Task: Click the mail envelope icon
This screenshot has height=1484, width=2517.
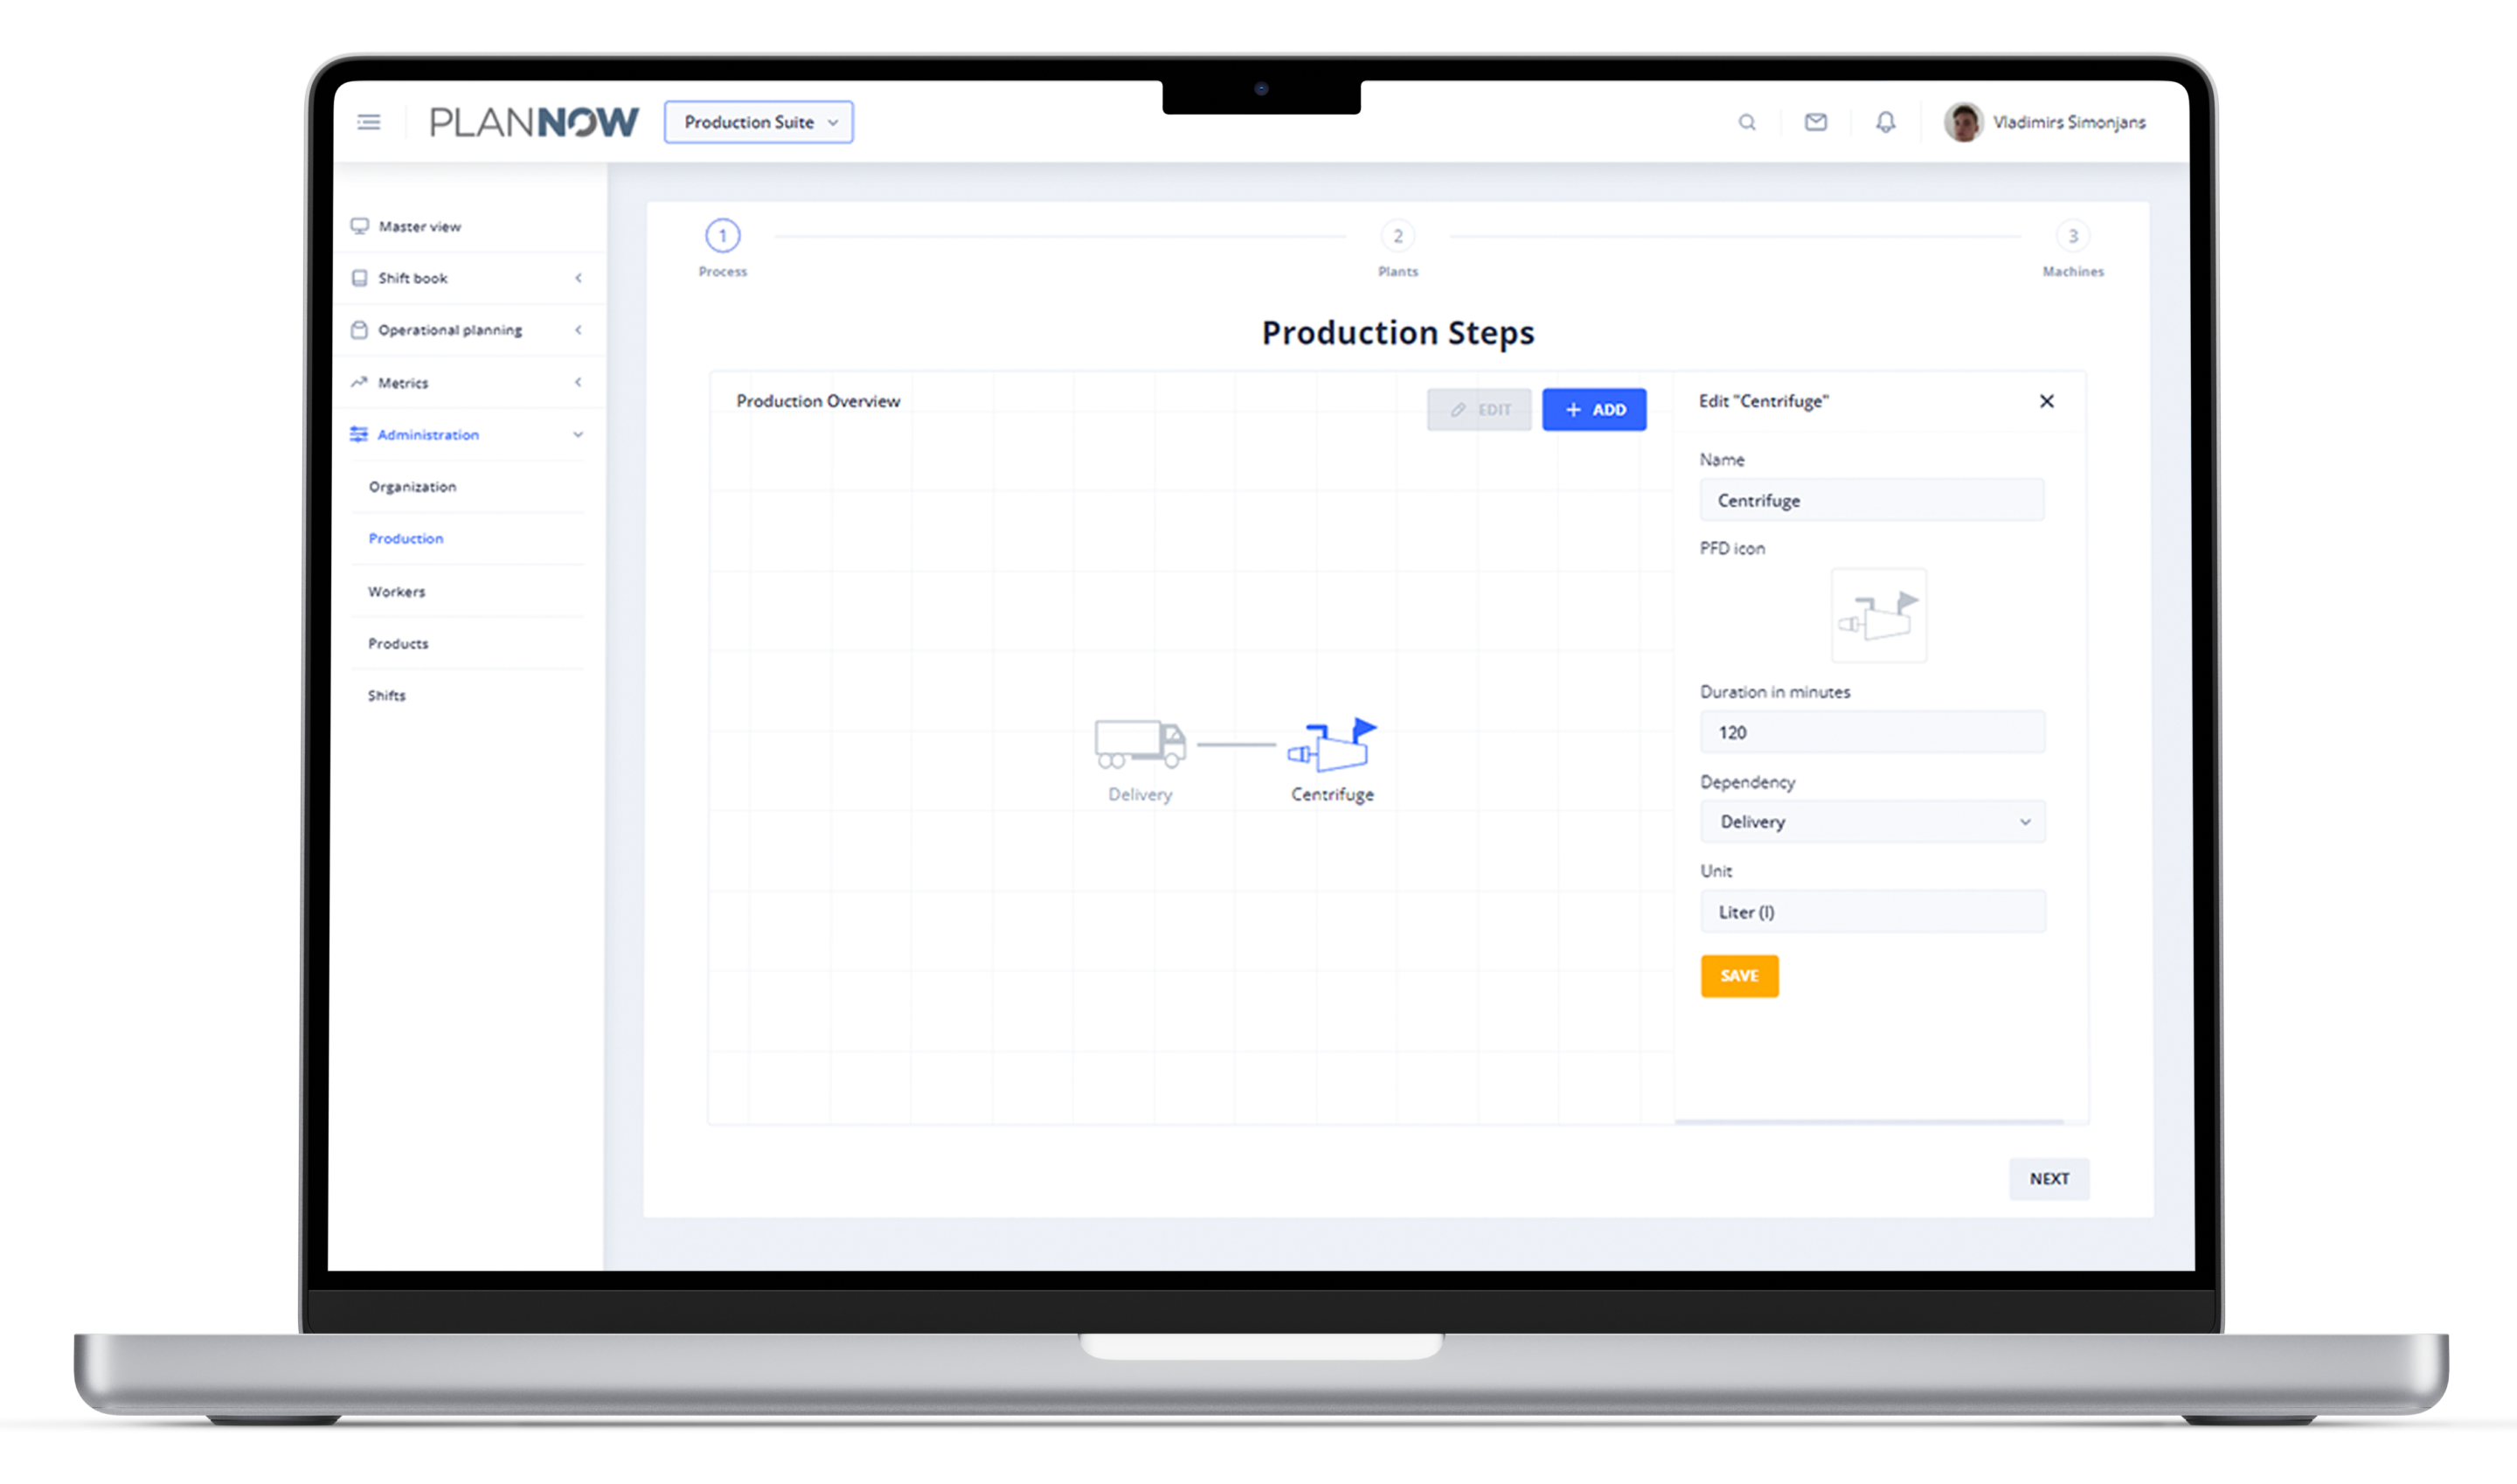Action: coord(1816,120)
